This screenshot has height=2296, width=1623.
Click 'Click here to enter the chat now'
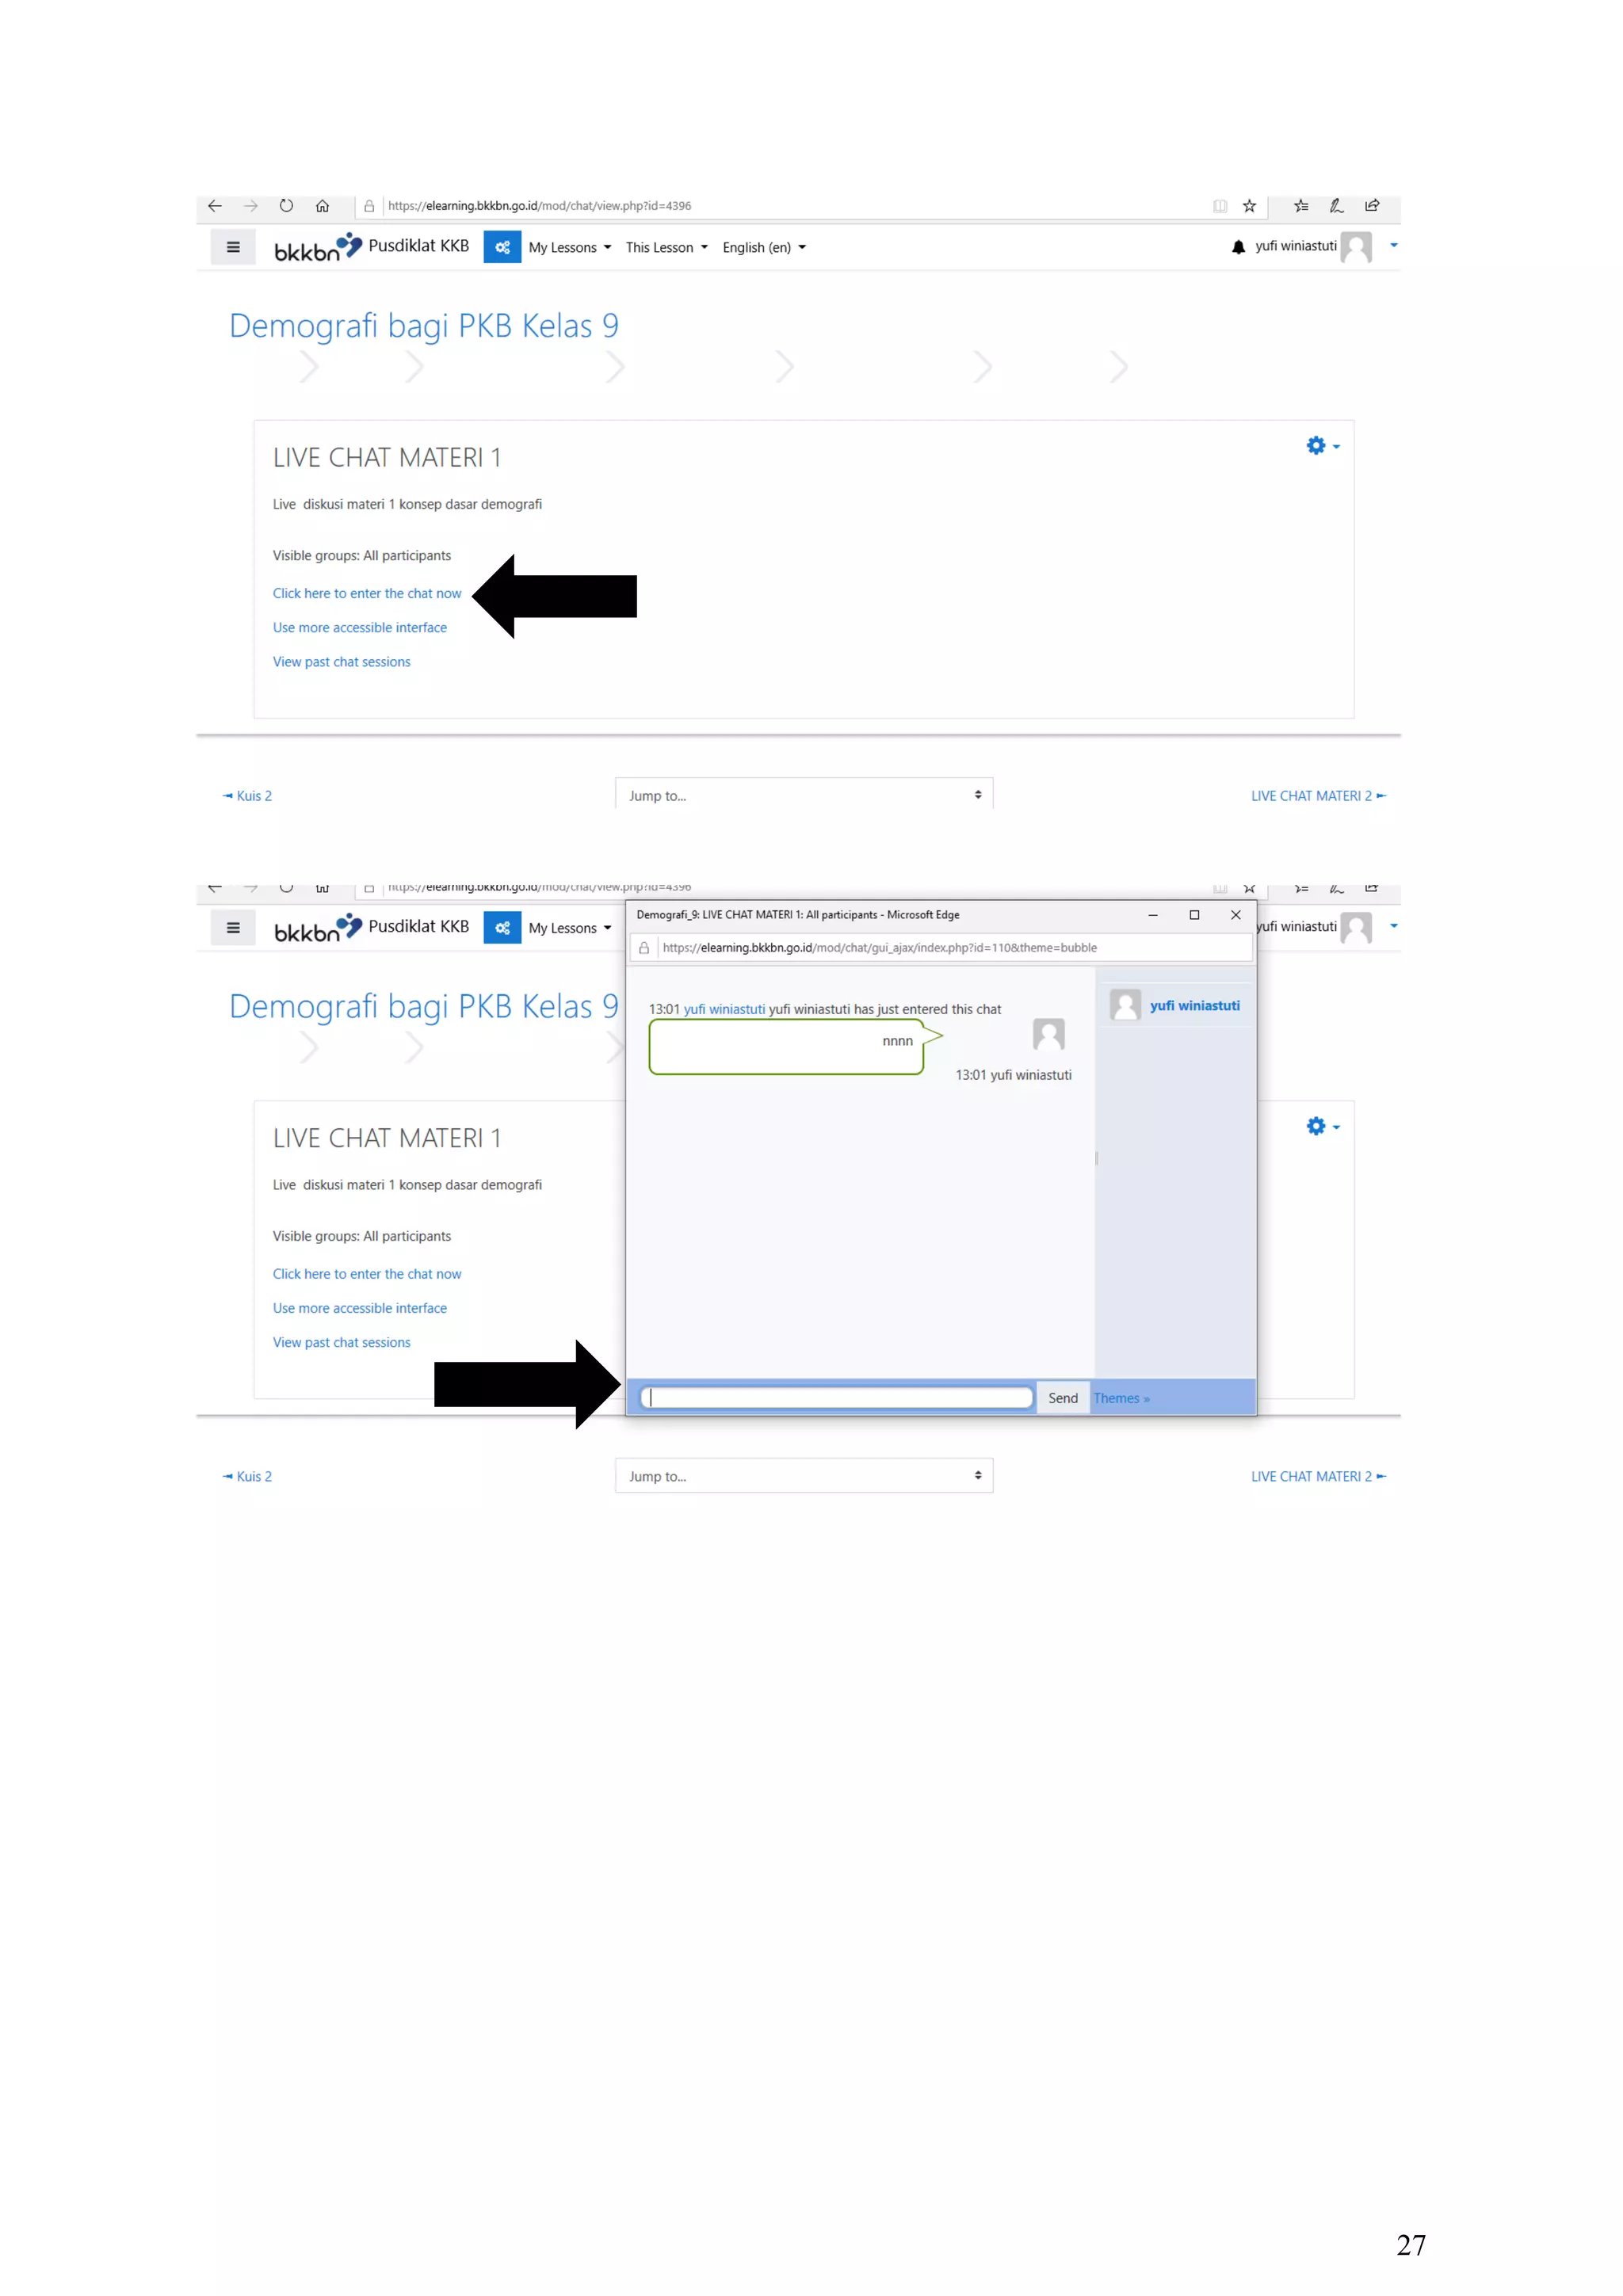click(367, 593)
